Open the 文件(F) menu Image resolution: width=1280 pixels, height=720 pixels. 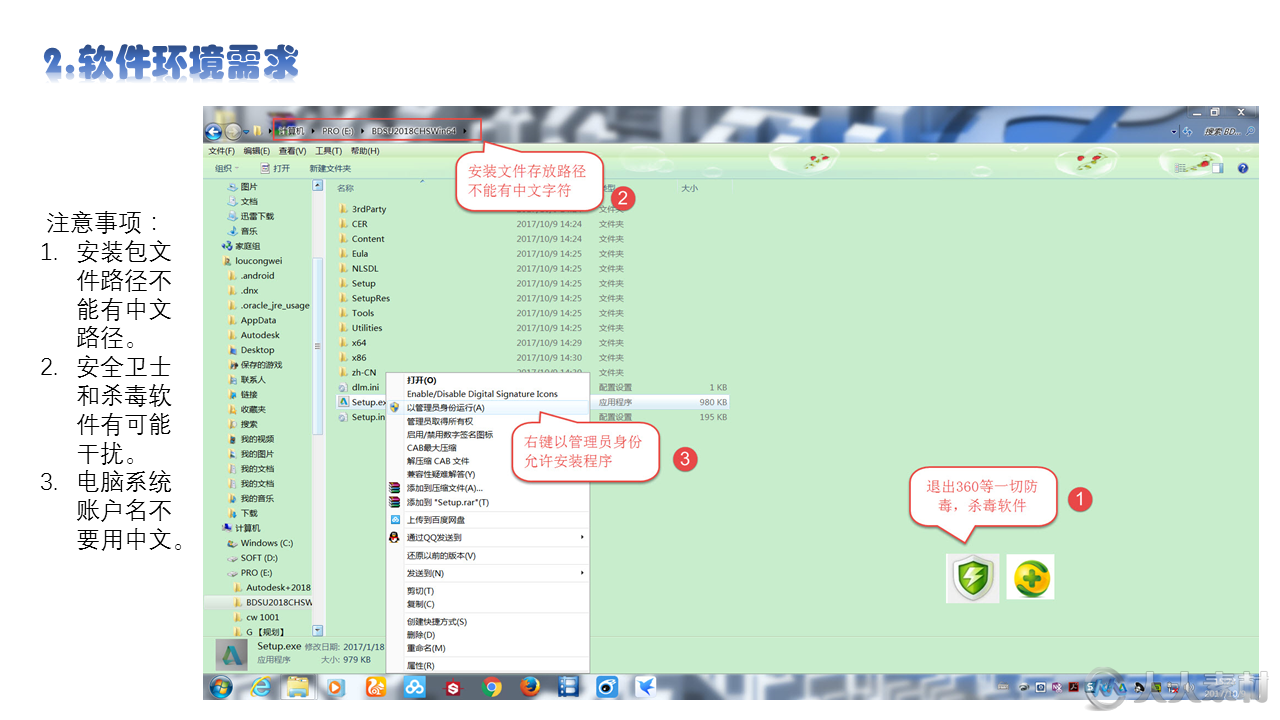tap(221, 151)
